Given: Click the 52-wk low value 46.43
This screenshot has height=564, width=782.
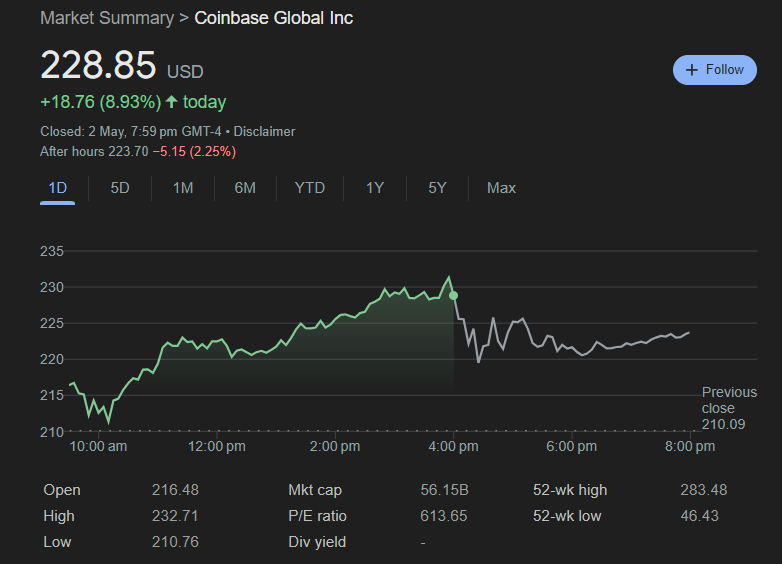Looking at the screenshot, I should (x=700, y=516).
